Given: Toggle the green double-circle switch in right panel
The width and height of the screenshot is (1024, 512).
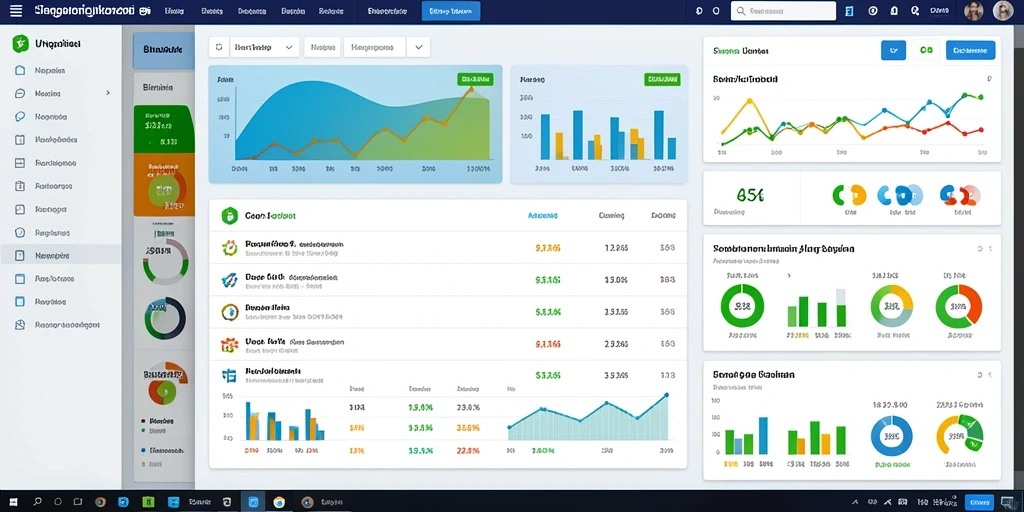Looking at the screenshot, I should [x=925, y=50].
